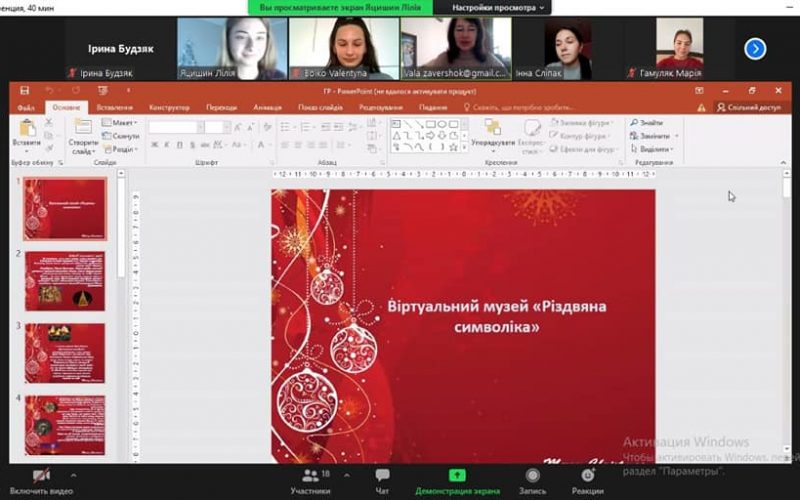
Task: Open the Конструктор ribbon tab
Action: pos(169,107)
